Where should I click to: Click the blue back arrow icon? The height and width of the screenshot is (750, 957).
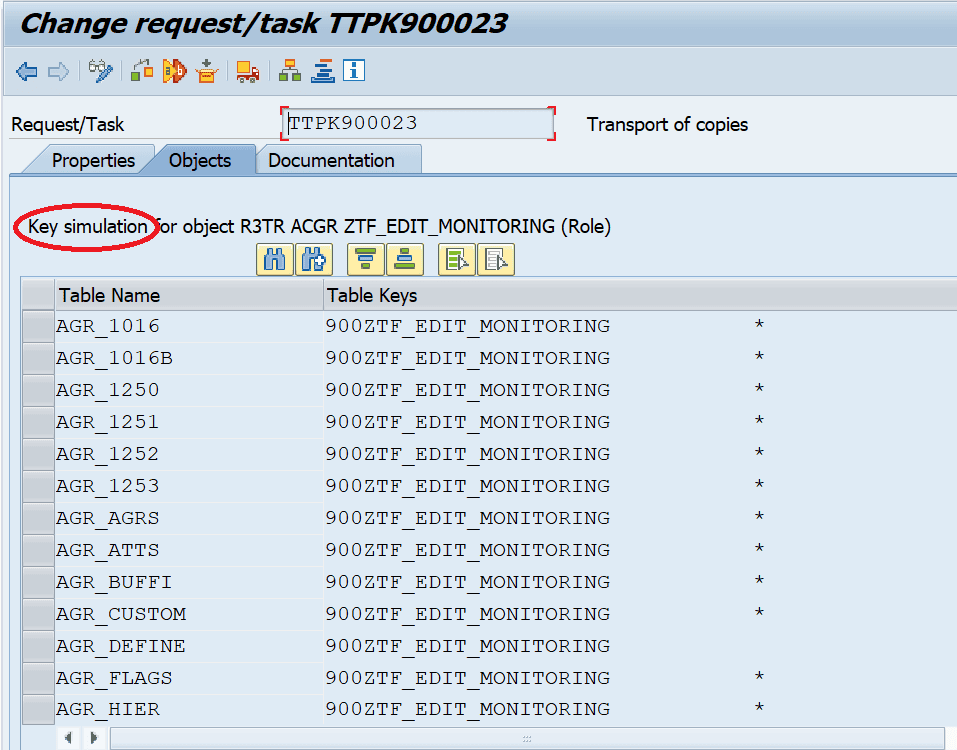point(27,71)
